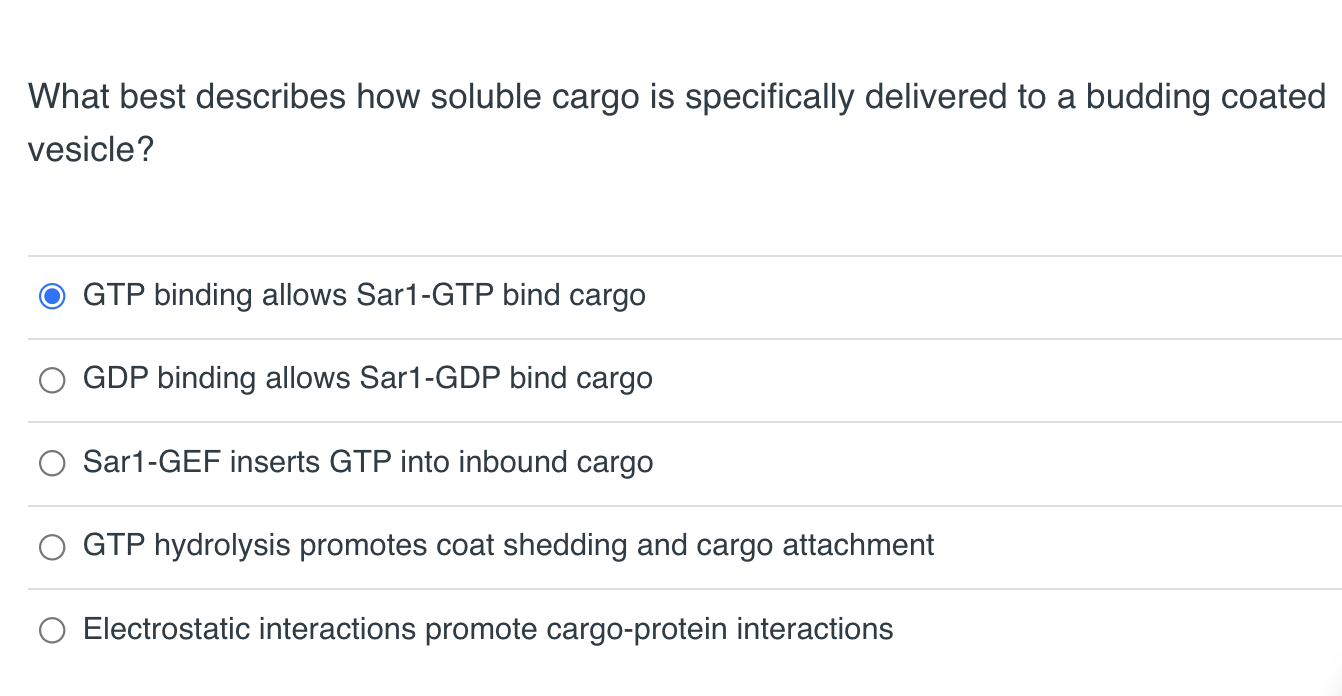Viewport: 1342px width, 696px height.
Task: Click the third answer row
Action: pos(400,462)
